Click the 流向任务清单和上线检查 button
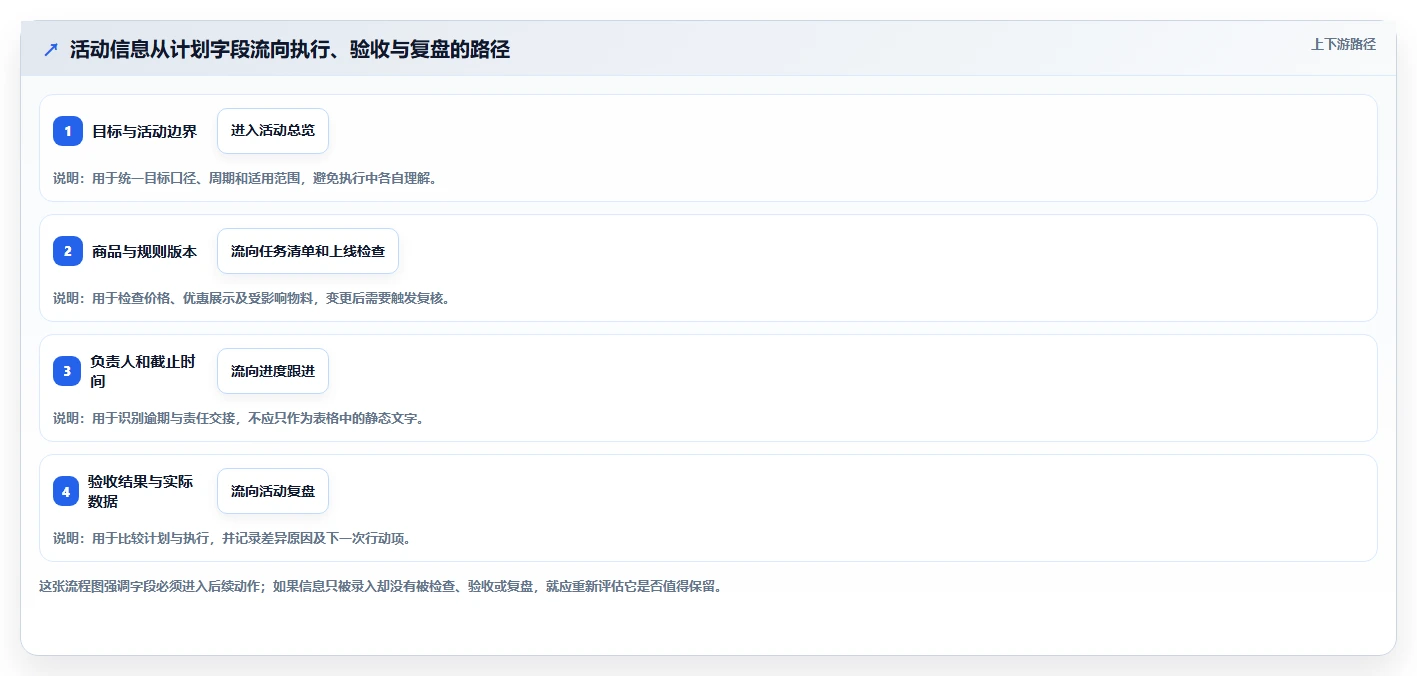Image resolution: width=1417 pixels, height=676 pixels. [308, 251]
